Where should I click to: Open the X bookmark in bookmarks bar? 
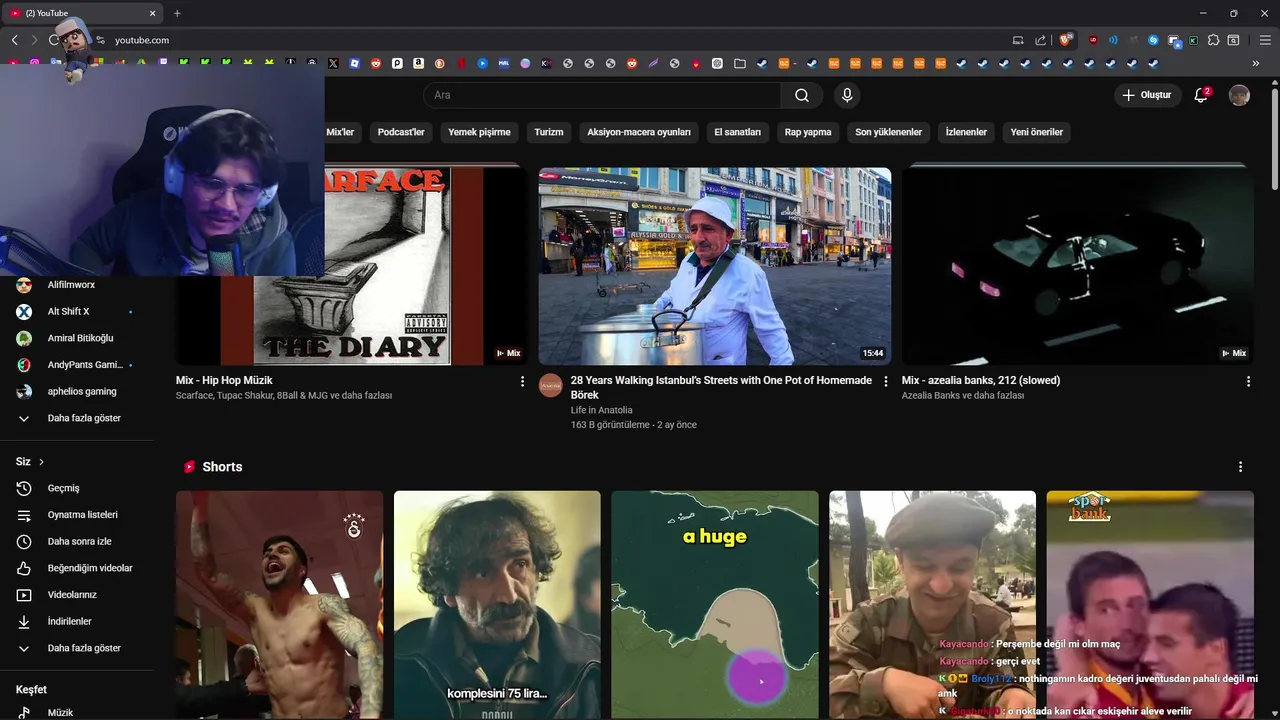(x=333, y=63)
